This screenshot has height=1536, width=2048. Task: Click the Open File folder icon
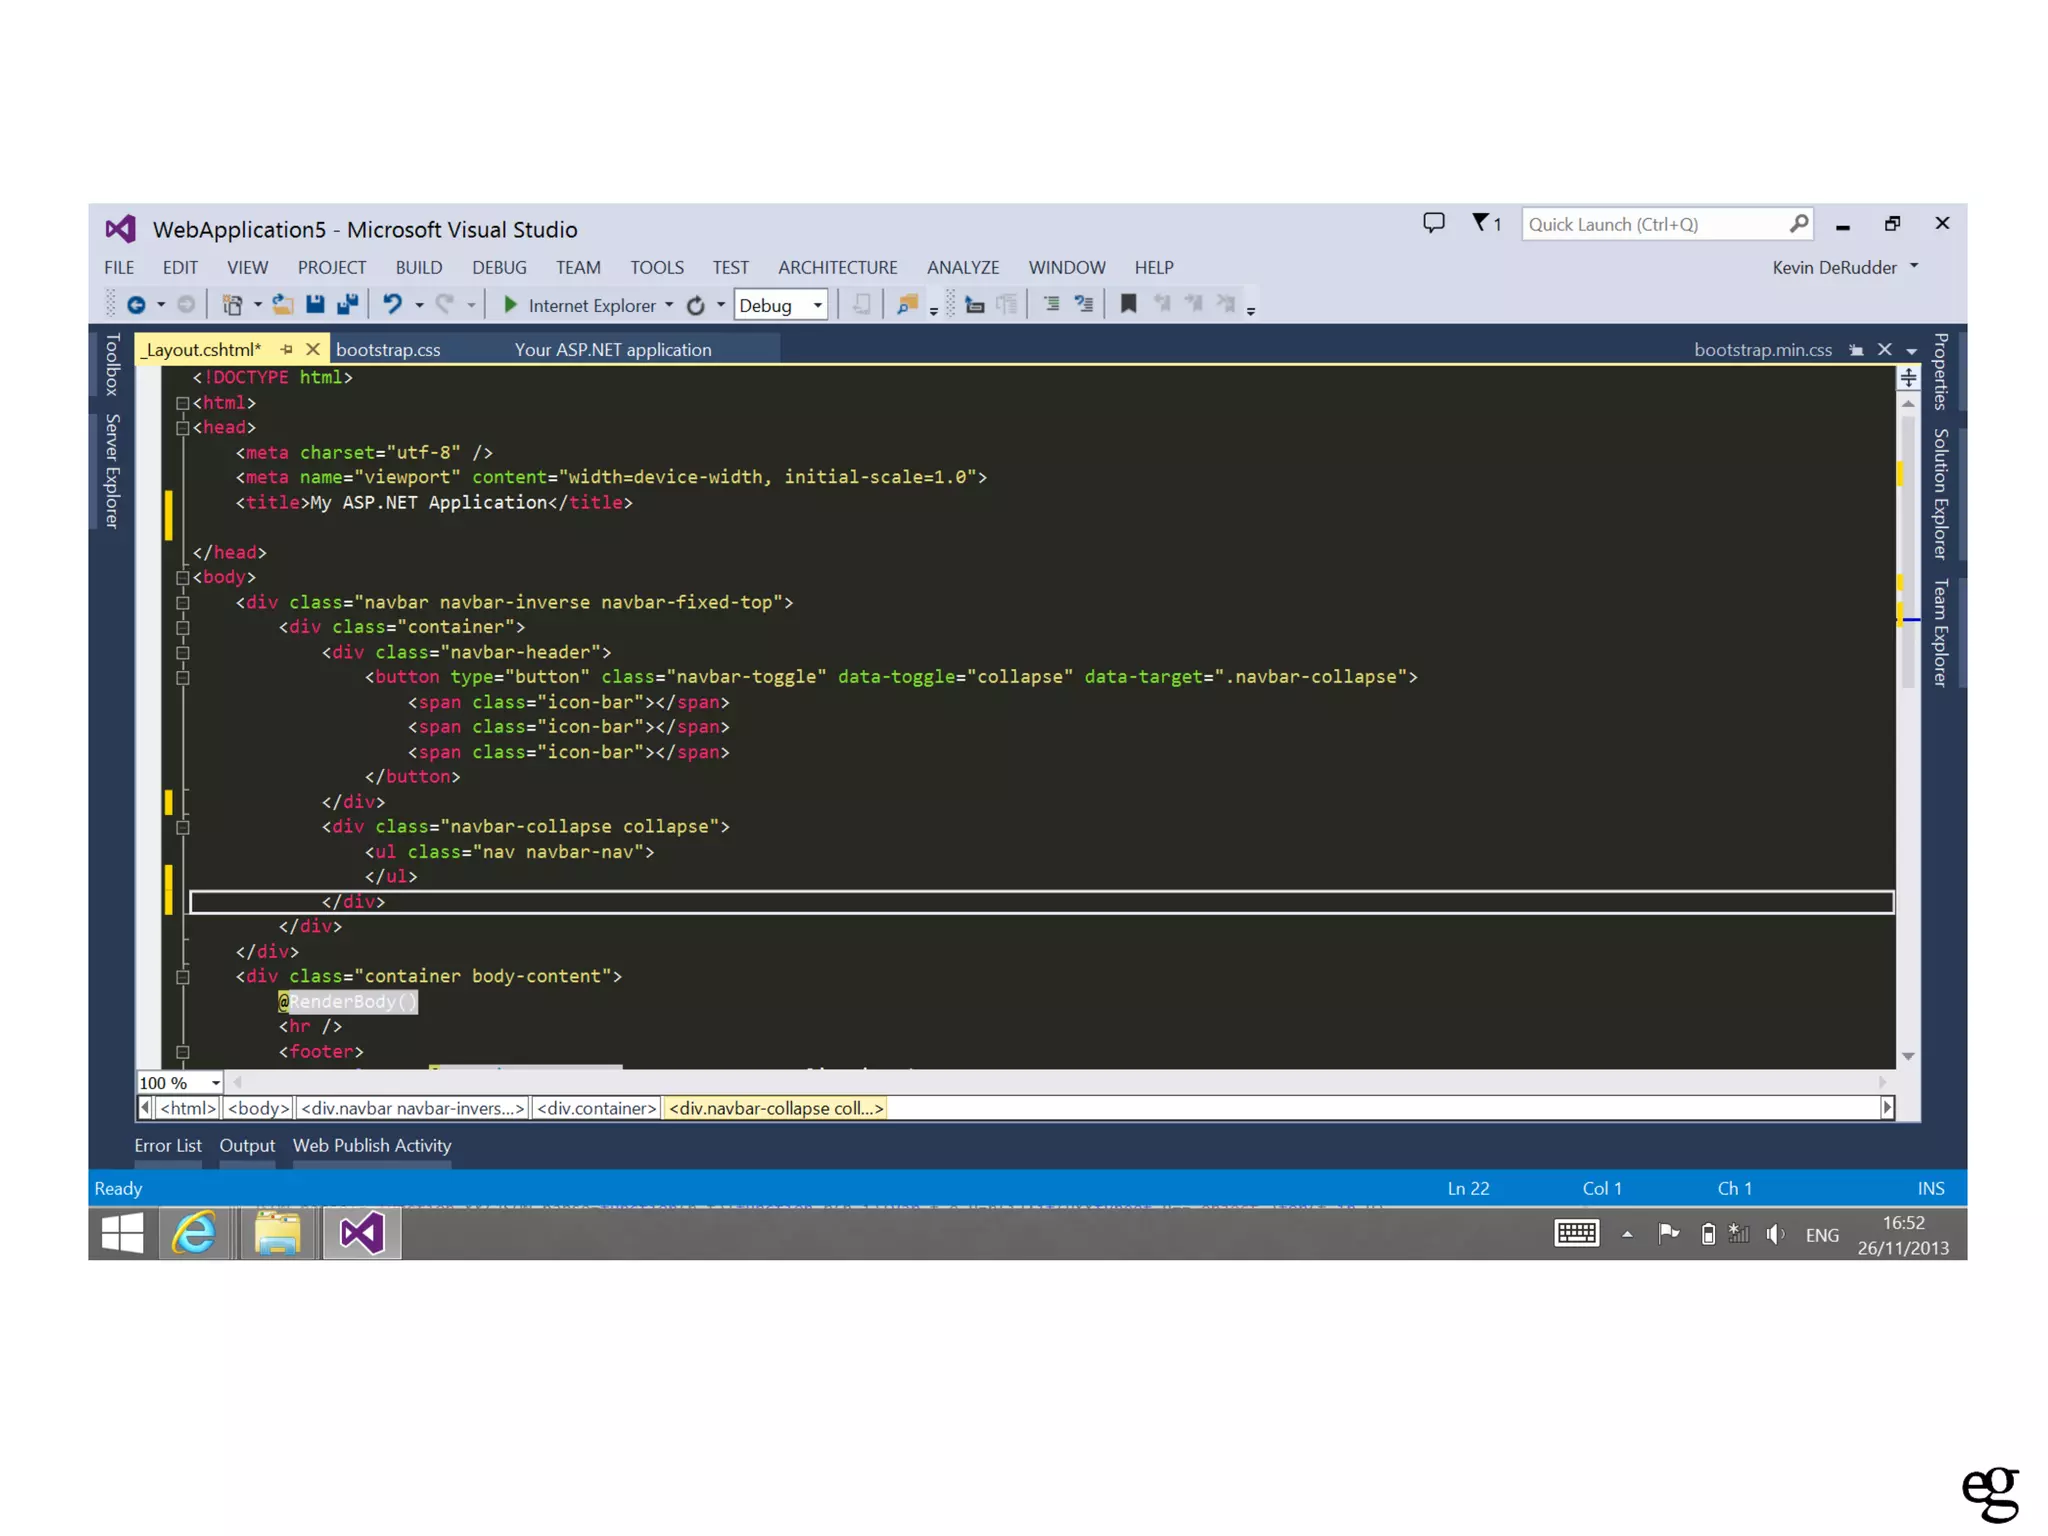pos(283,305)
